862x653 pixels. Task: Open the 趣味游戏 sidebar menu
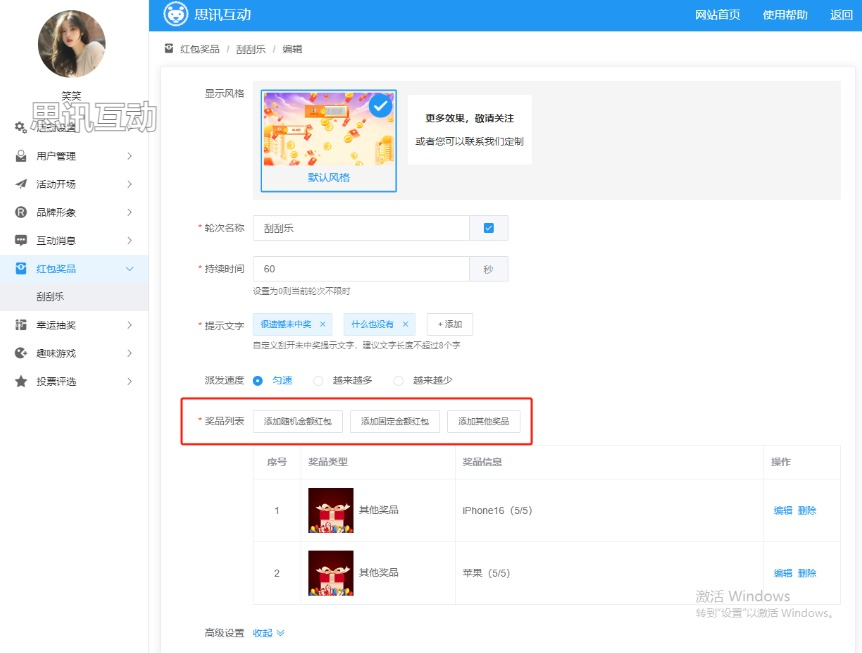click(74, 353)
